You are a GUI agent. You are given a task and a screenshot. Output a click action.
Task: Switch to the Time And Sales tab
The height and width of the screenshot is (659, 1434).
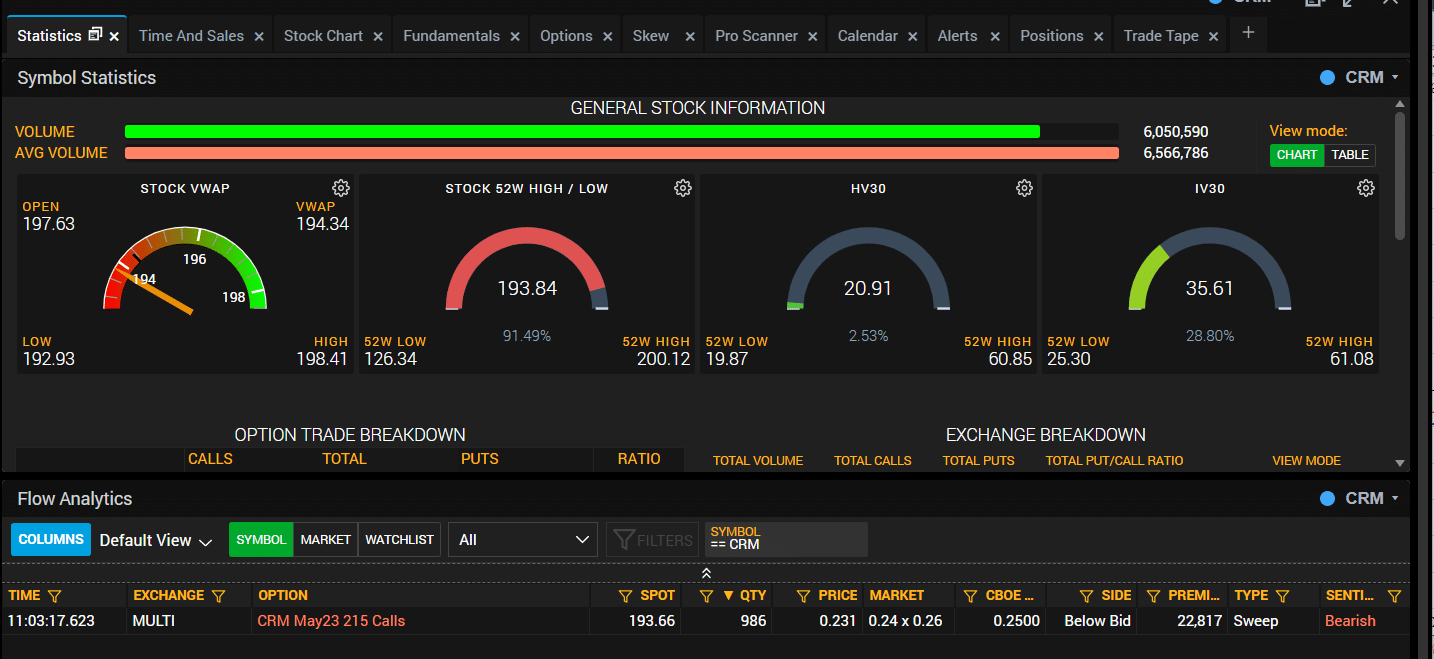(191, 36)
